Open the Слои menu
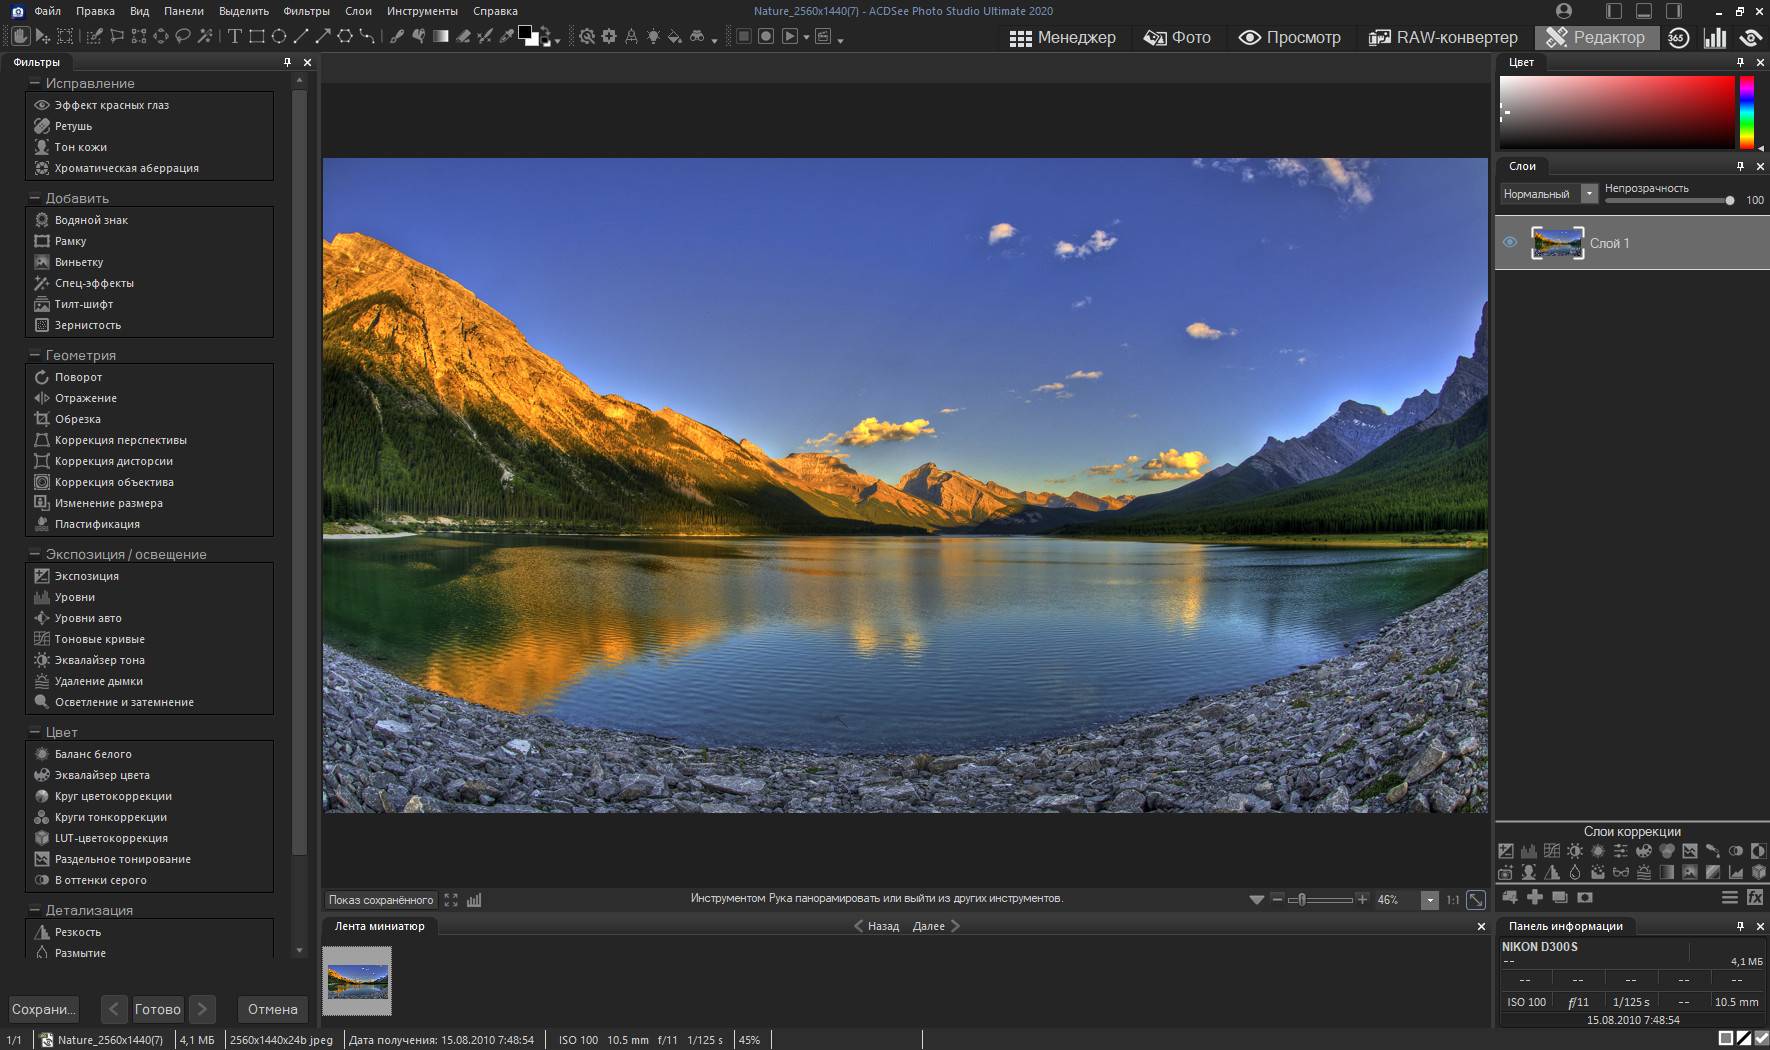This screenshot has width=1770, height=1050. click(x=358, y=11)
